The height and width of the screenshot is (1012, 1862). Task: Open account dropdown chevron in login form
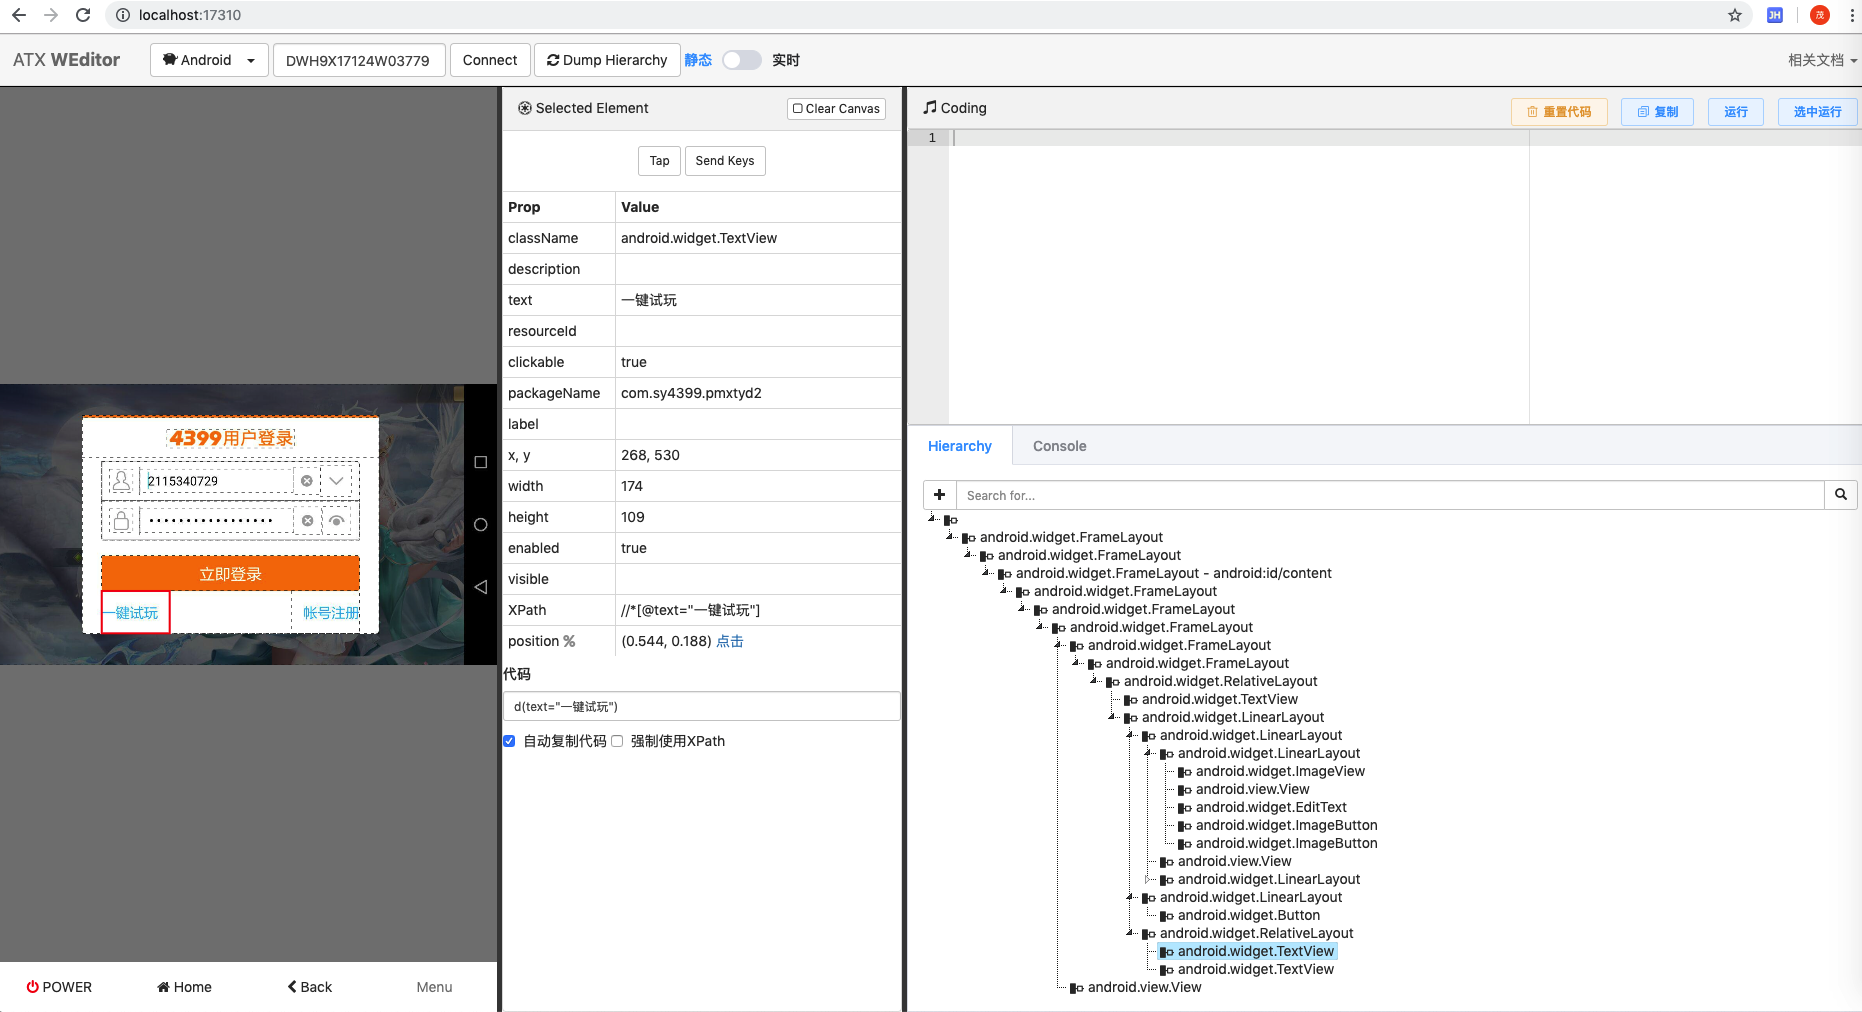point(337,481)
